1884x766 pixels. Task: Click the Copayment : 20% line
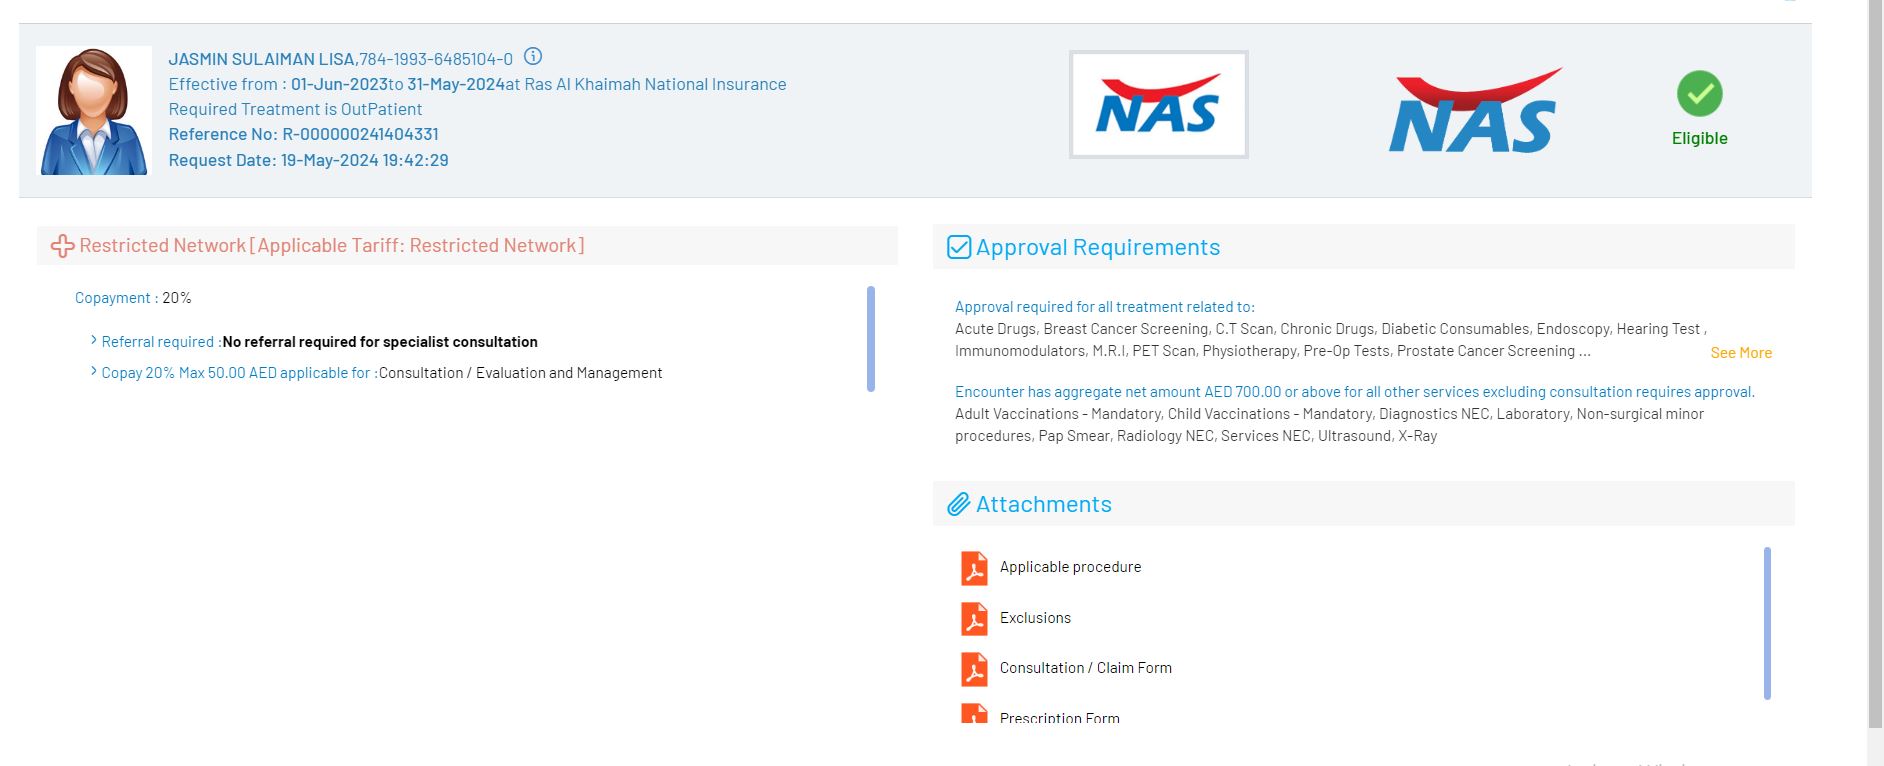point(133,298)
